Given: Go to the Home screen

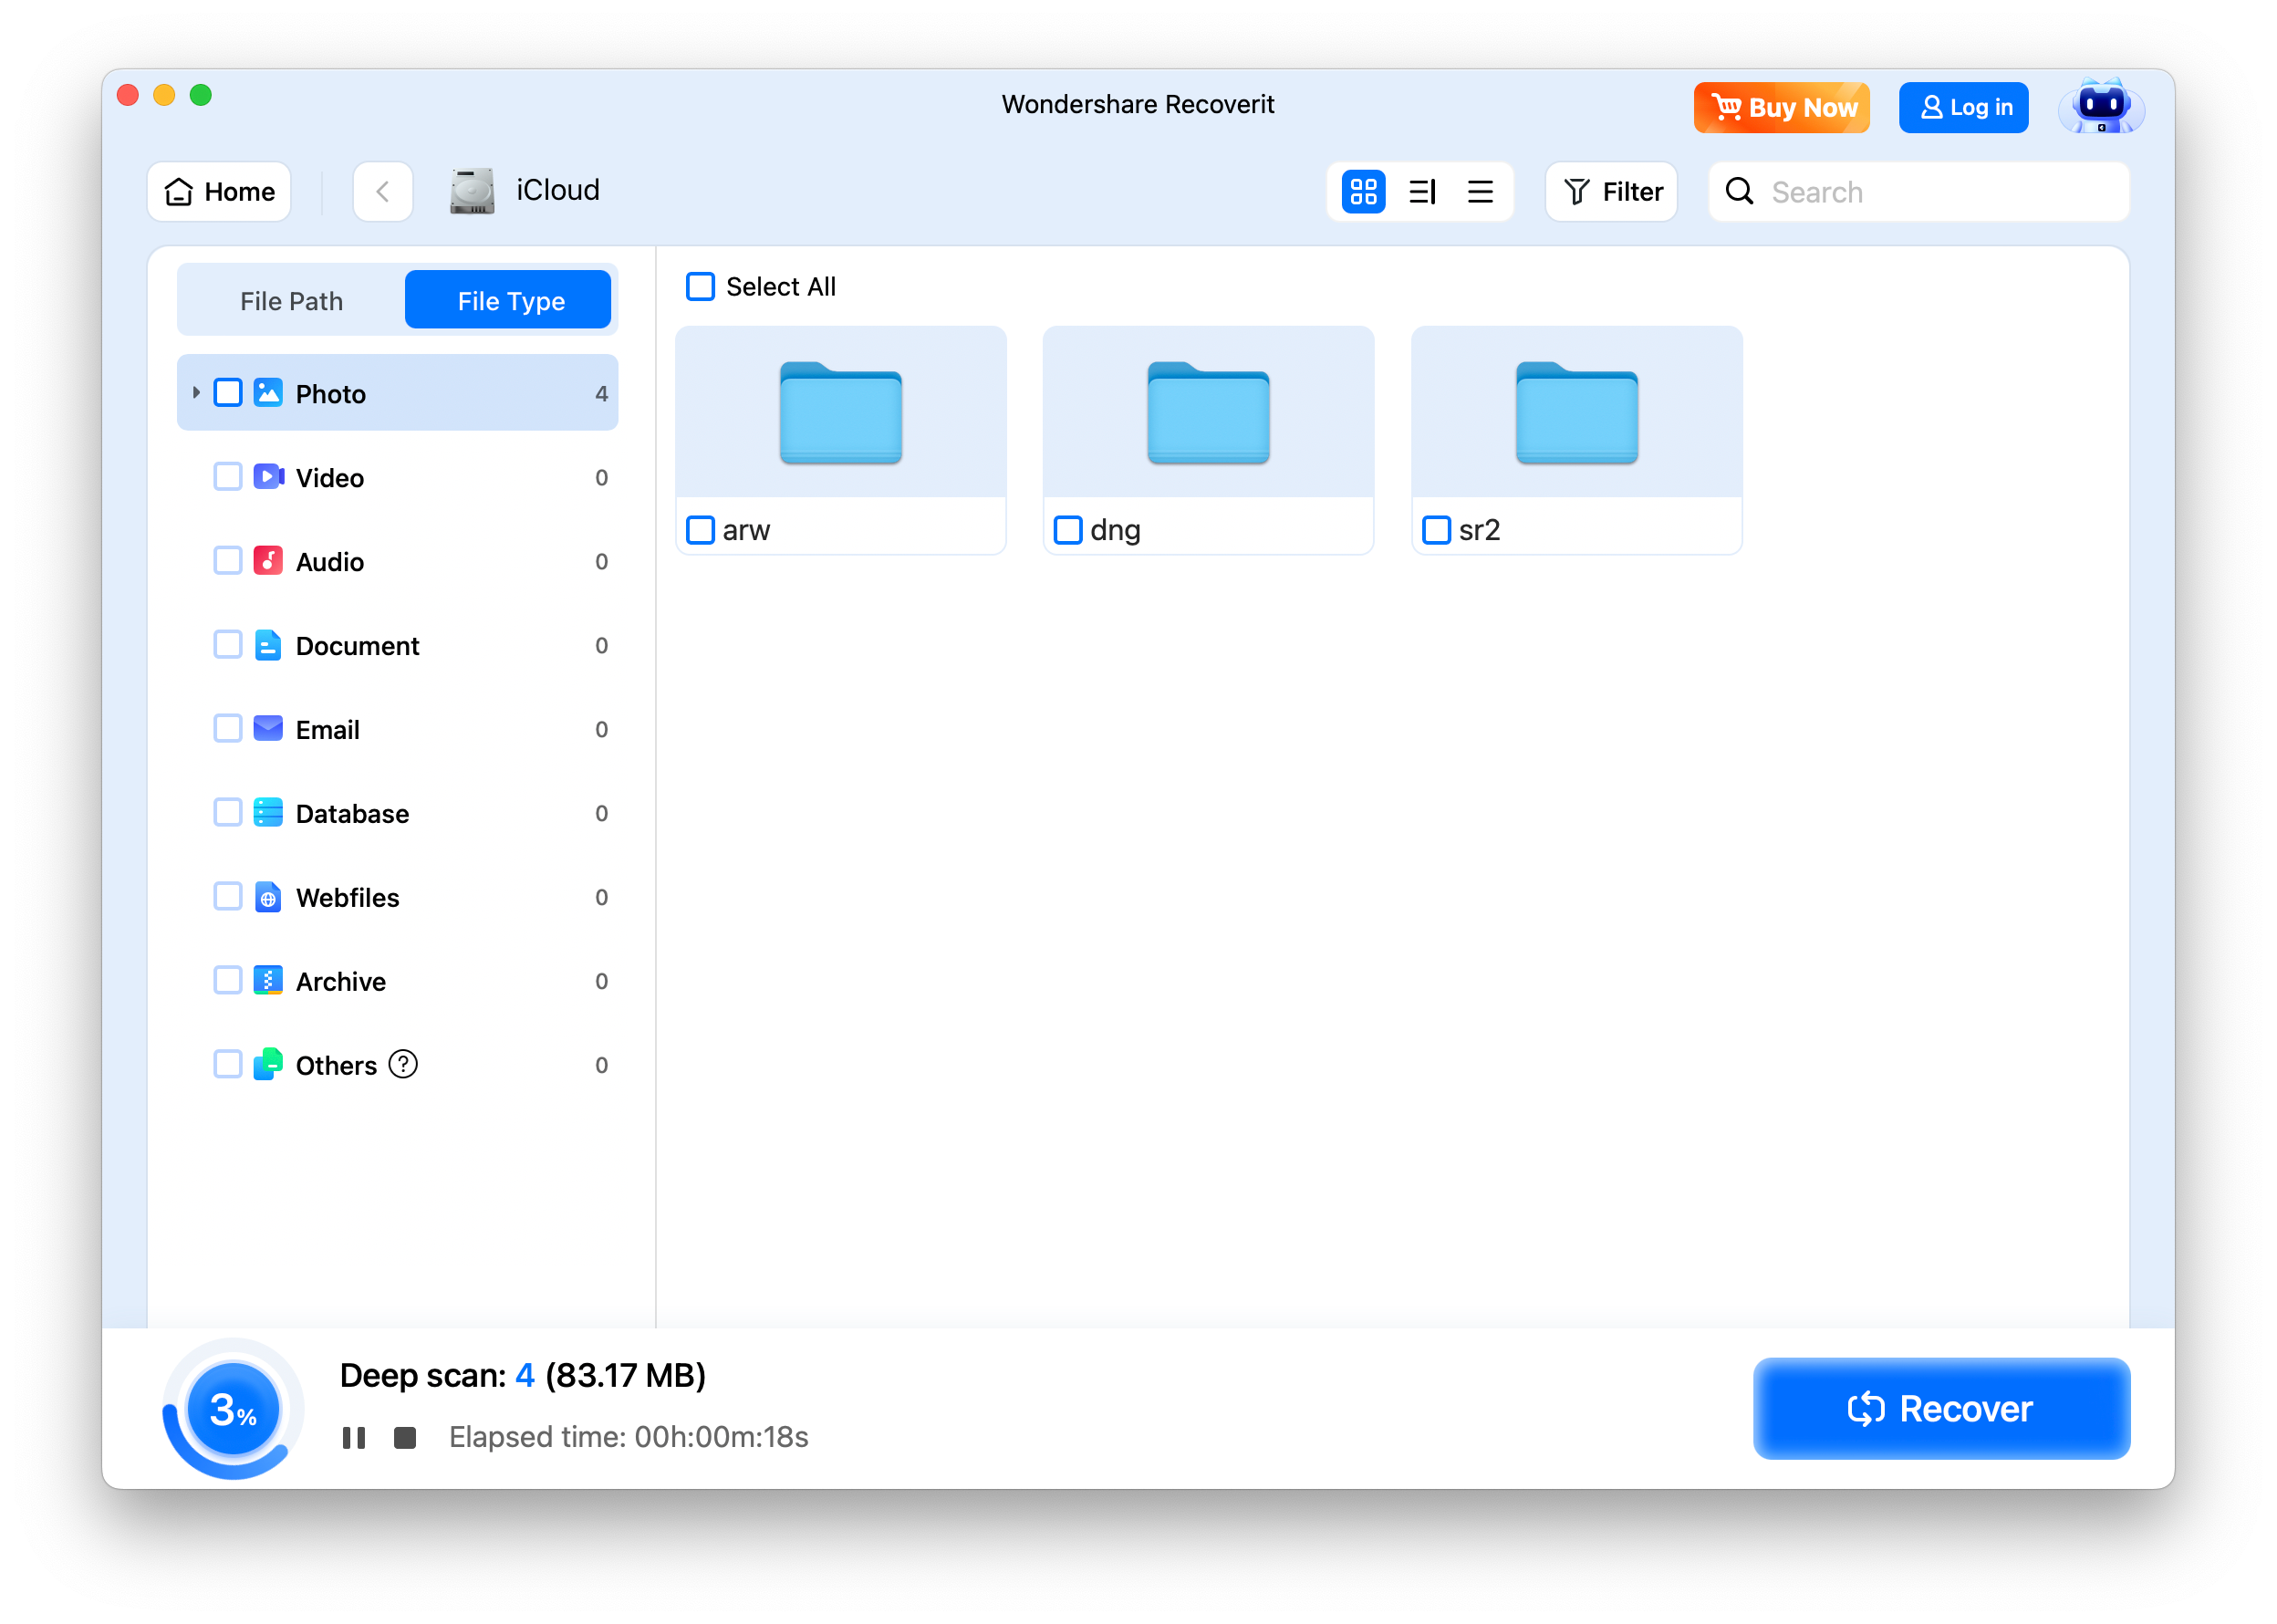Looking at the screenshot, I should pos(220,191).
